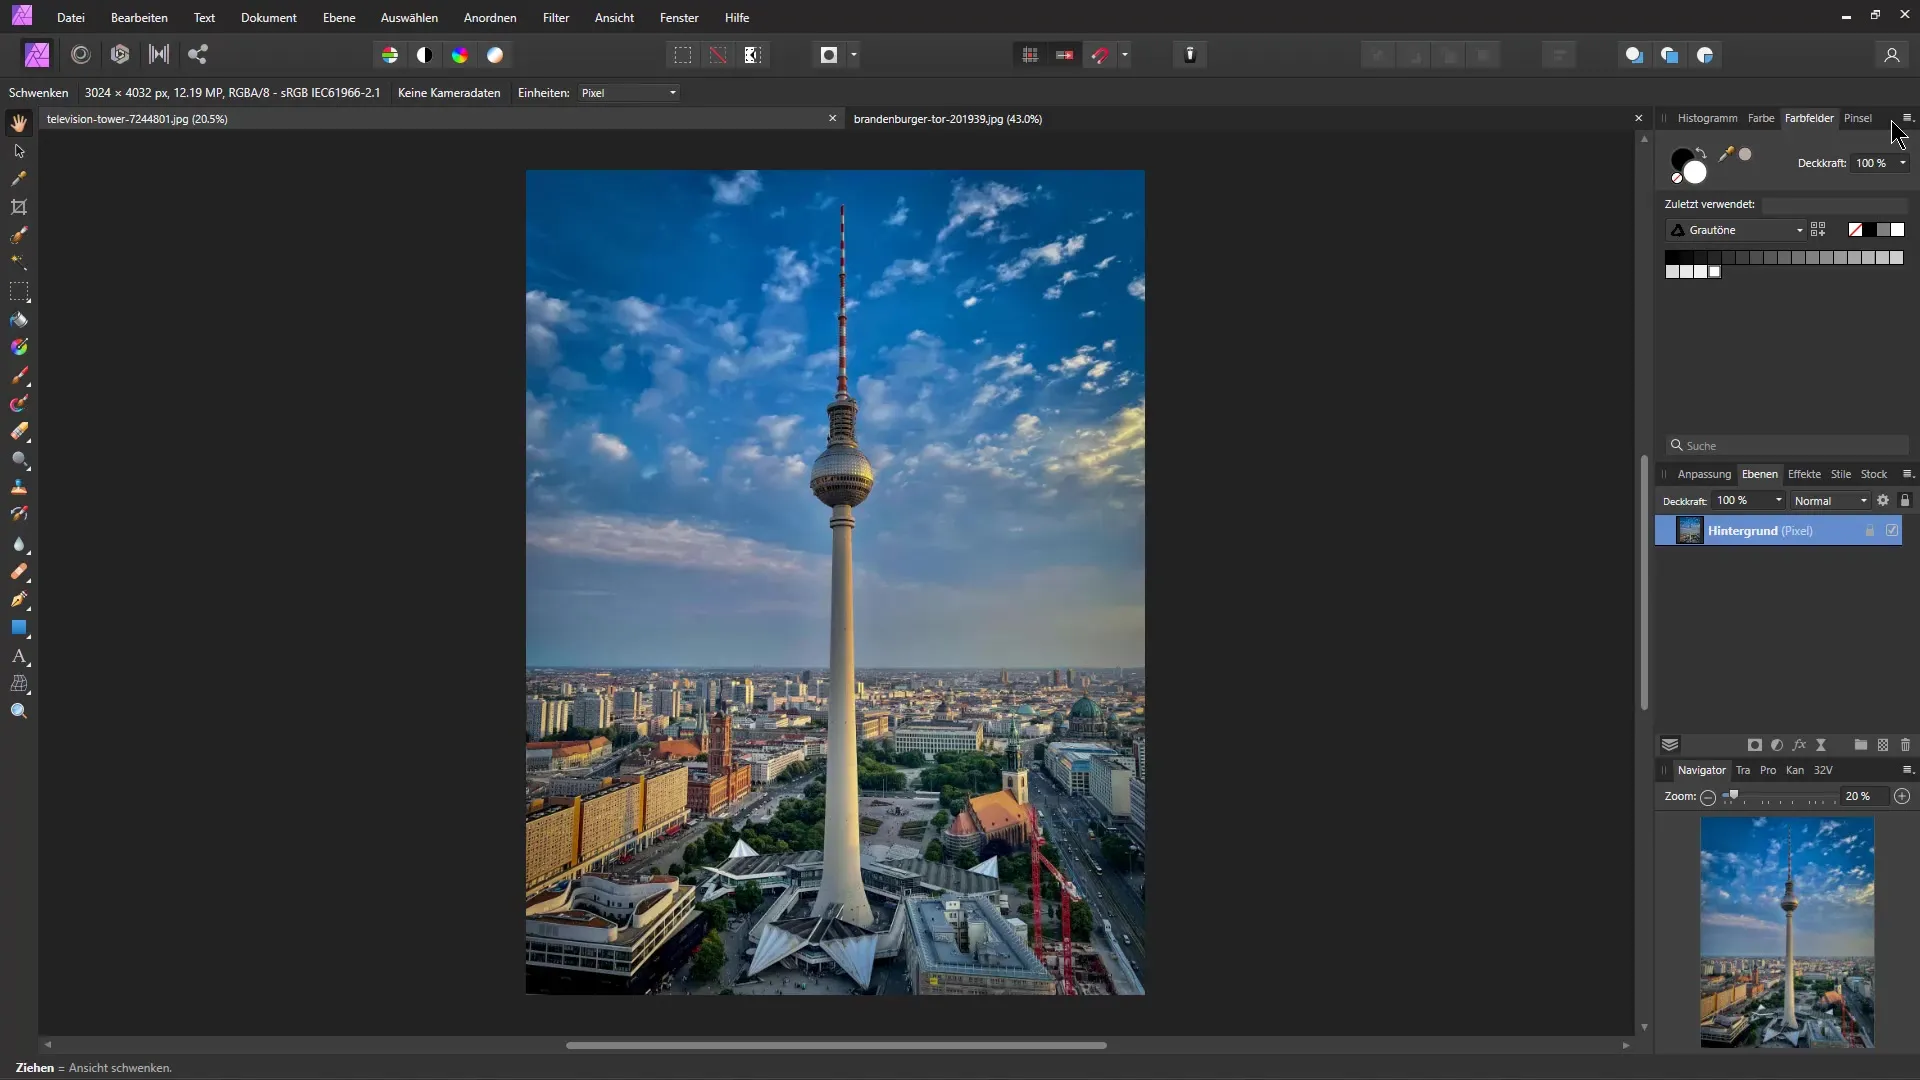
Task: Open layer effects fx icon
Action: (x=1799, y=745)
